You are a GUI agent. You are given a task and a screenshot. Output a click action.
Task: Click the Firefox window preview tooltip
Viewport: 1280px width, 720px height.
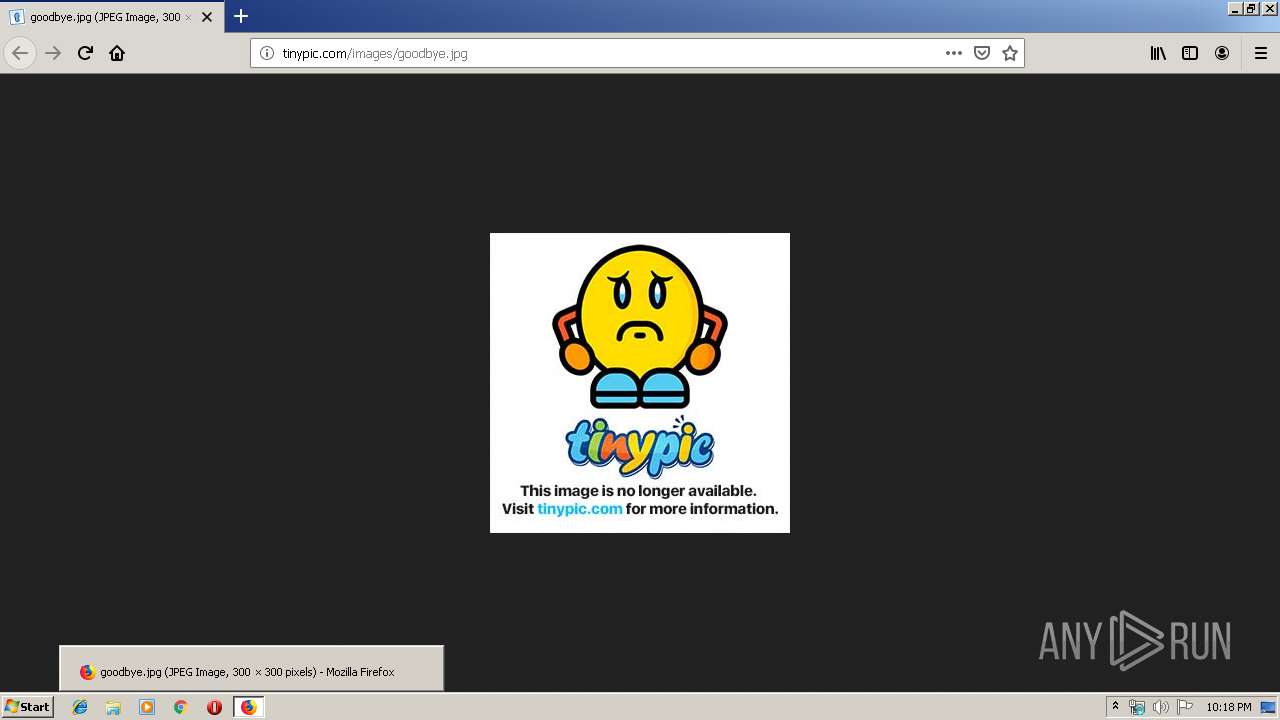pyautogui.click(x=251, y=668)
